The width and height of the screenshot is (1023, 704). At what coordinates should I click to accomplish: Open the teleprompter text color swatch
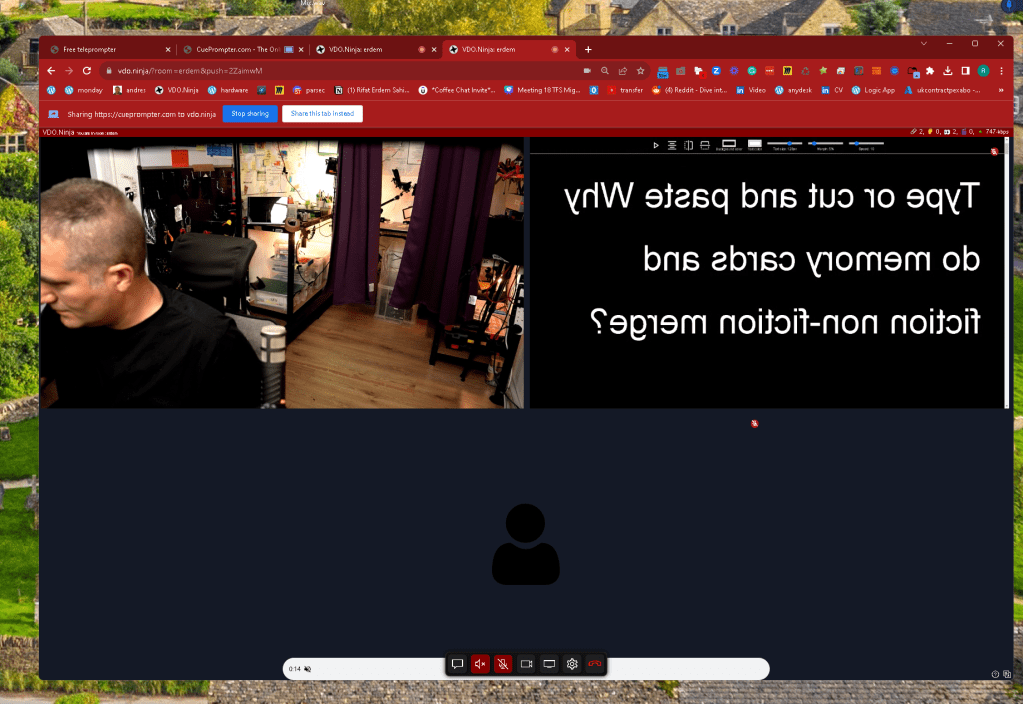754,144
